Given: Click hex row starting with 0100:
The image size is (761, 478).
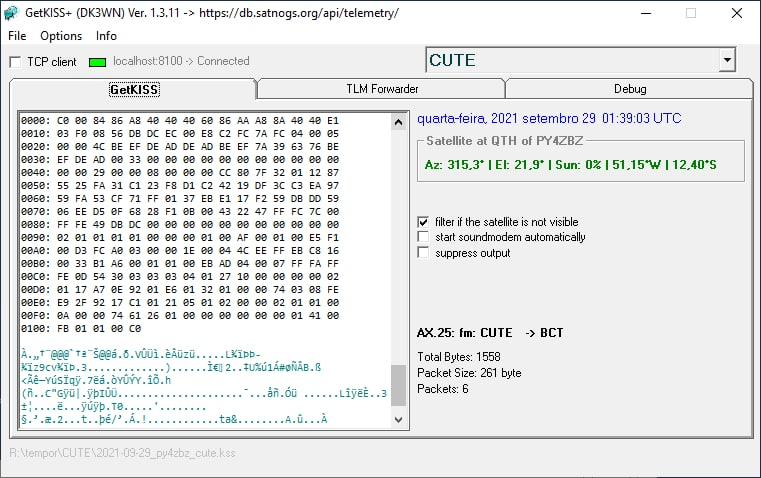Looking at the screenshot, I should click(81, 329).
